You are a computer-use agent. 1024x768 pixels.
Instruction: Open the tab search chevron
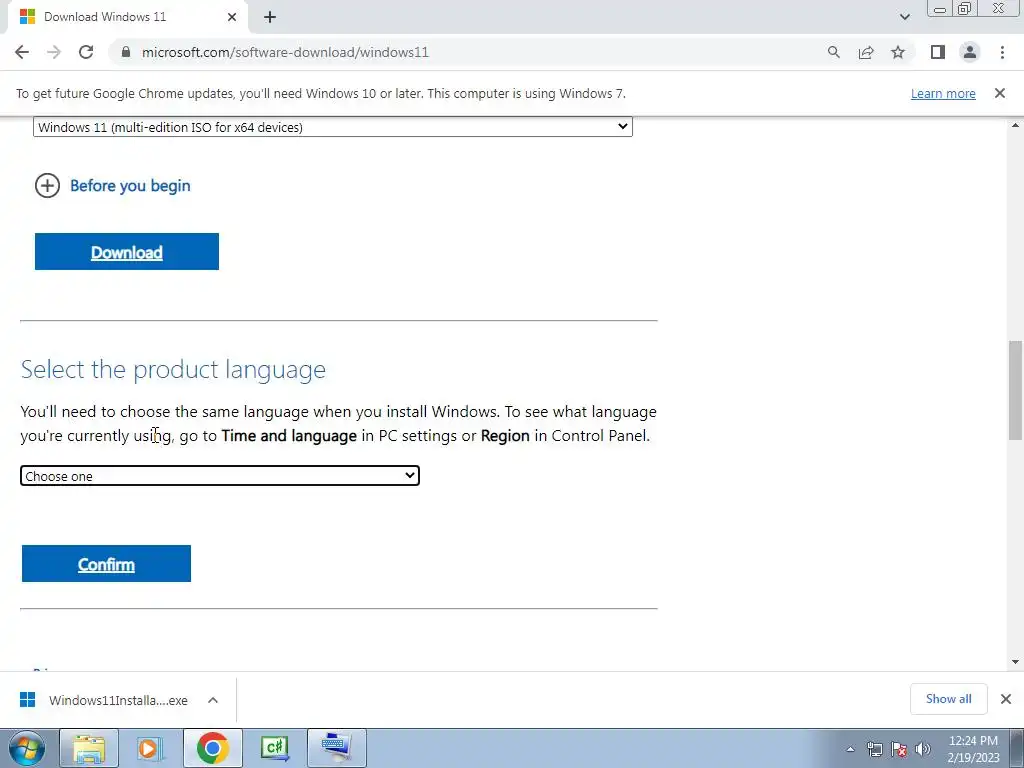tap(904, 17)
